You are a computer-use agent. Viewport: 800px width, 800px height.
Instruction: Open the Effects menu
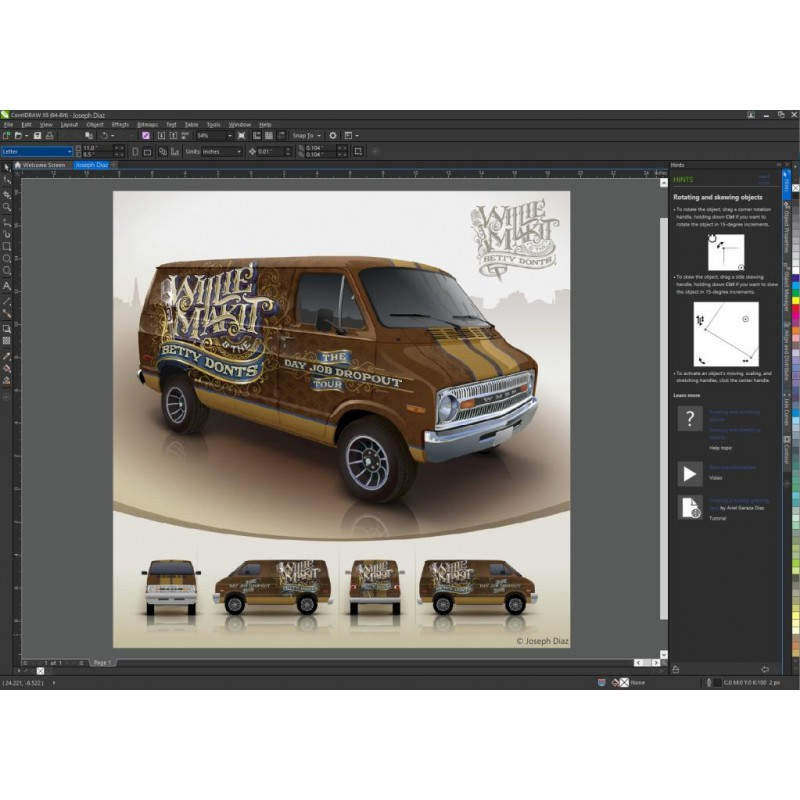pyautogui.click(x=120, y=124)
